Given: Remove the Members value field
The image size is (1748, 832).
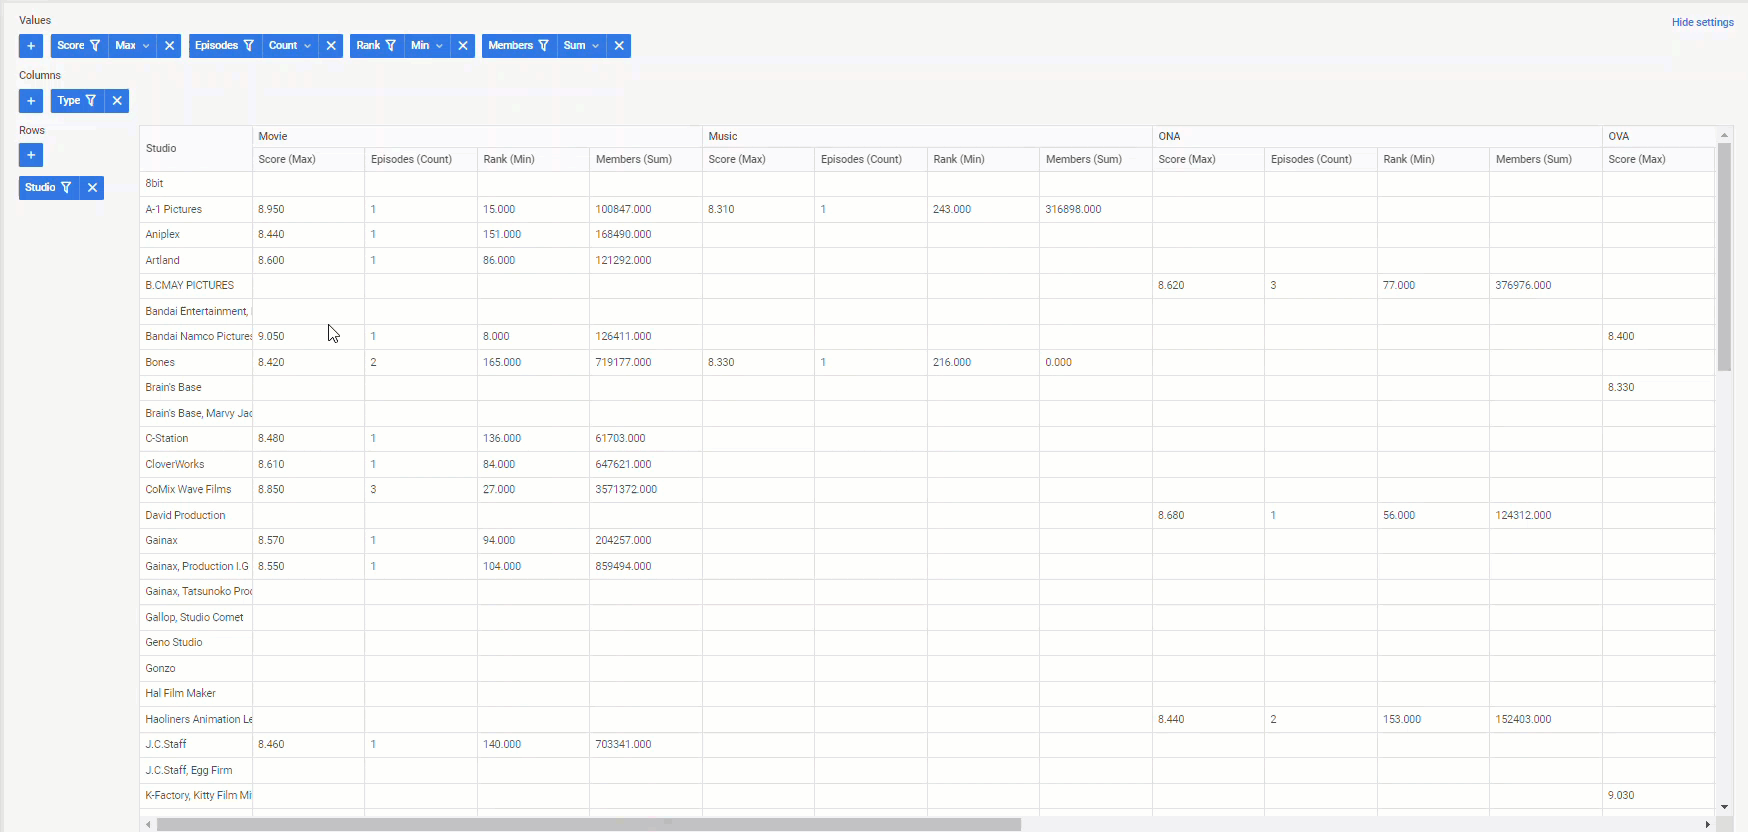Looking at the screenshot, I should (619, 46).
